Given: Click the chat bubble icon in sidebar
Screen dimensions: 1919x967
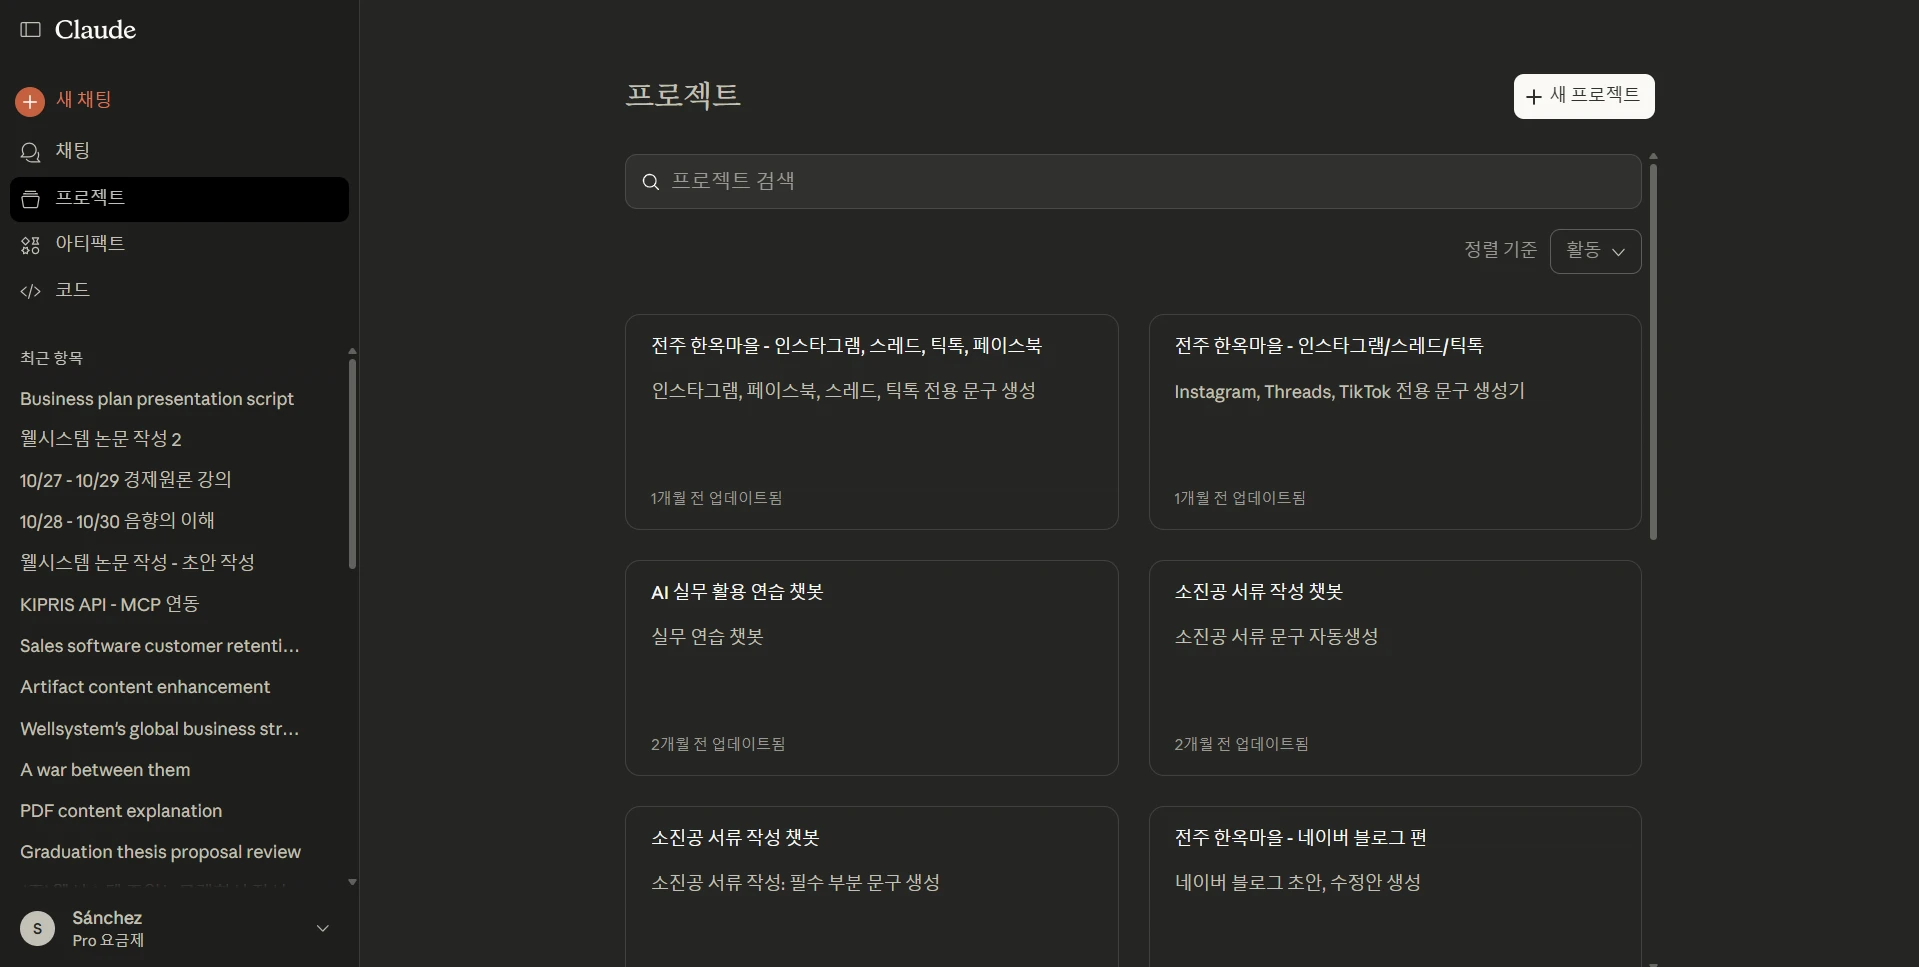Looking at the screenshot, I should (31, 152).
